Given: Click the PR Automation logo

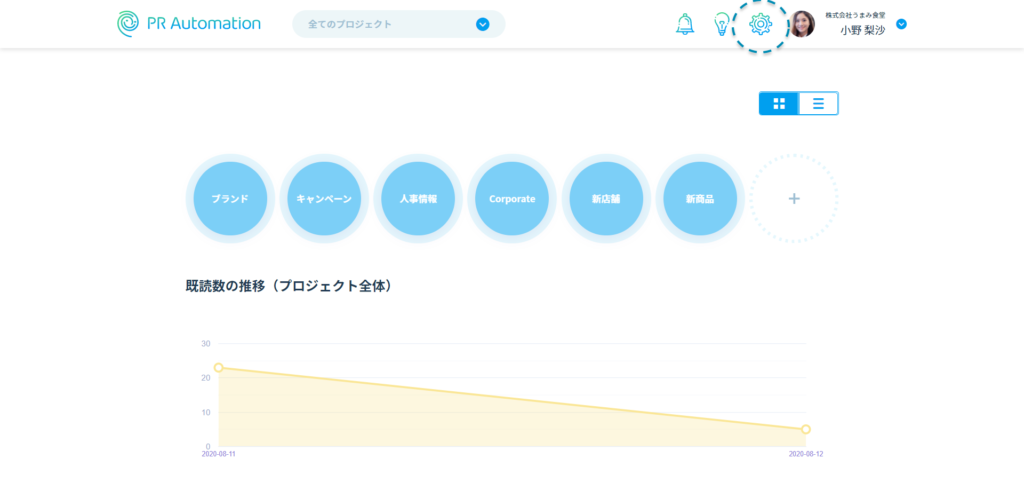Looking at the screenshot, I should point(189,24).
